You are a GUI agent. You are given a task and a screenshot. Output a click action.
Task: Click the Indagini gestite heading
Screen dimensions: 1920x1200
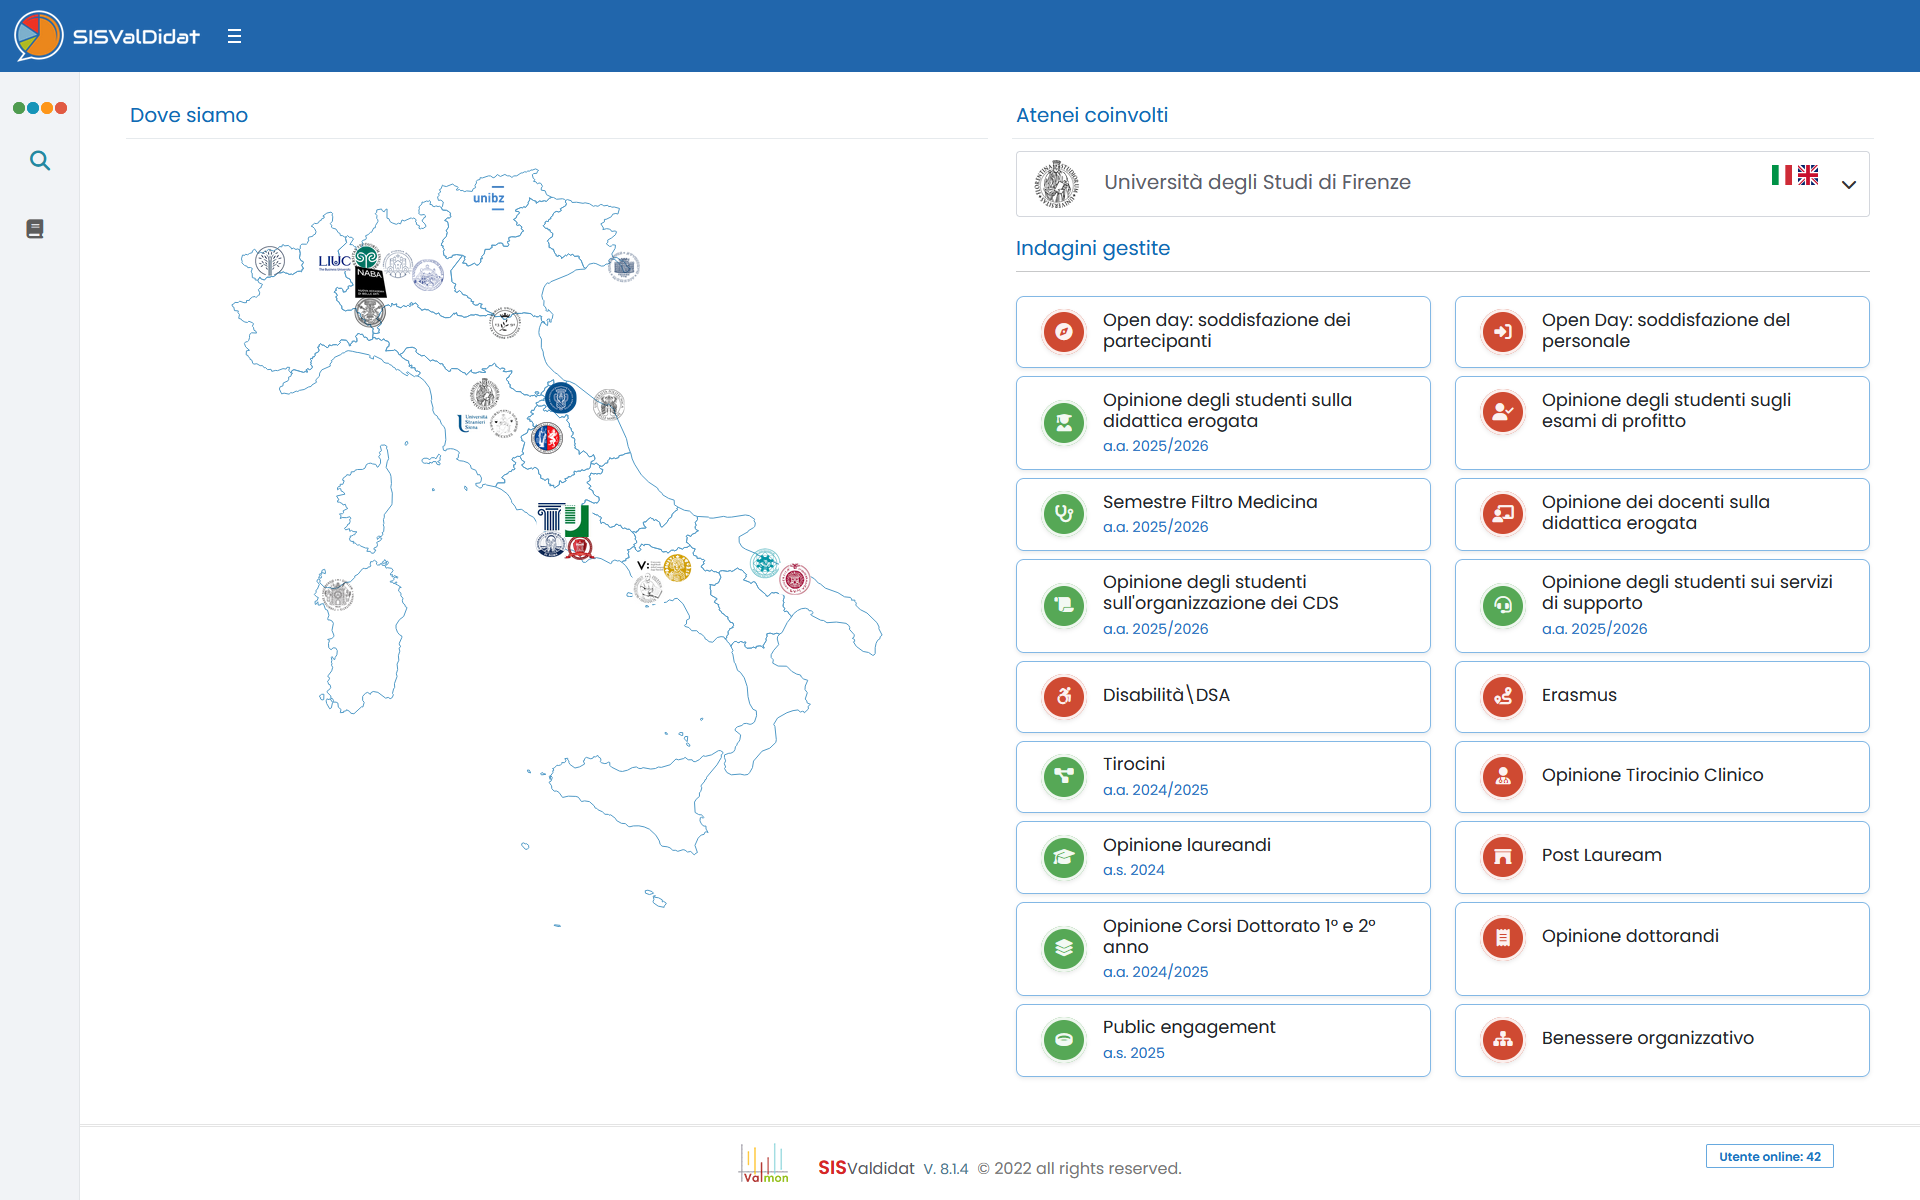click(x=1093, y=248)
